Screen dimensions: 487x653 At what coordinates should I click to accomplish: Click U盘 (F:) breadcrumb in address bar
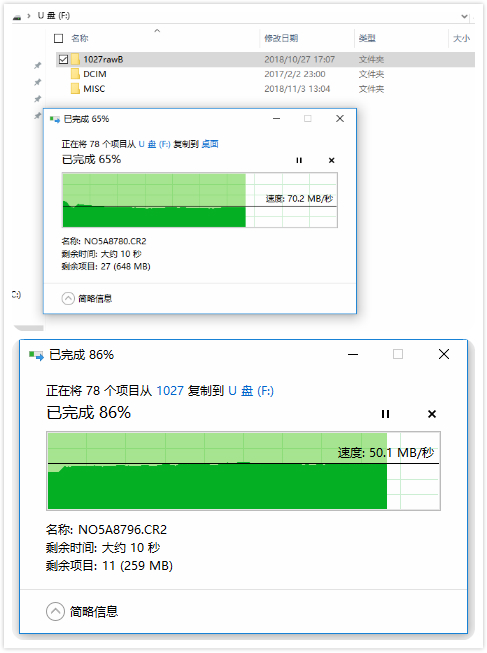tap(54, 16)
